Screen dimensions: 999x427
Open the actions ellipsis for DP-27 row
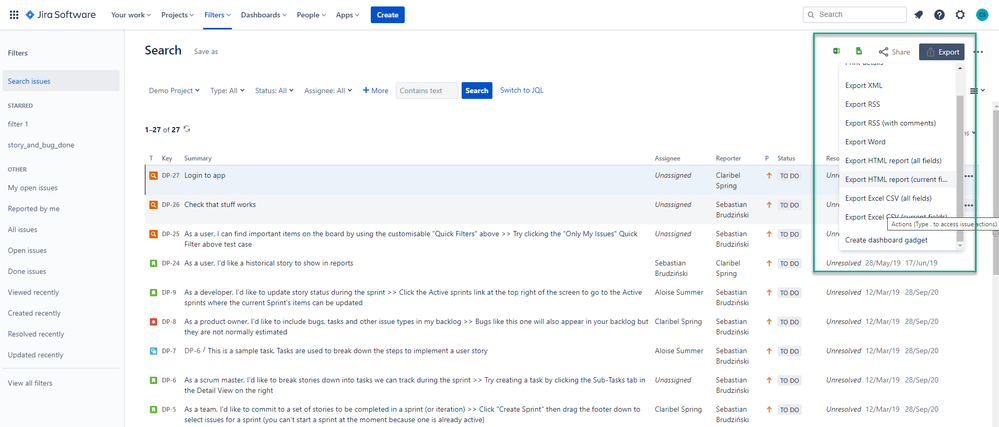coord(969,176)
